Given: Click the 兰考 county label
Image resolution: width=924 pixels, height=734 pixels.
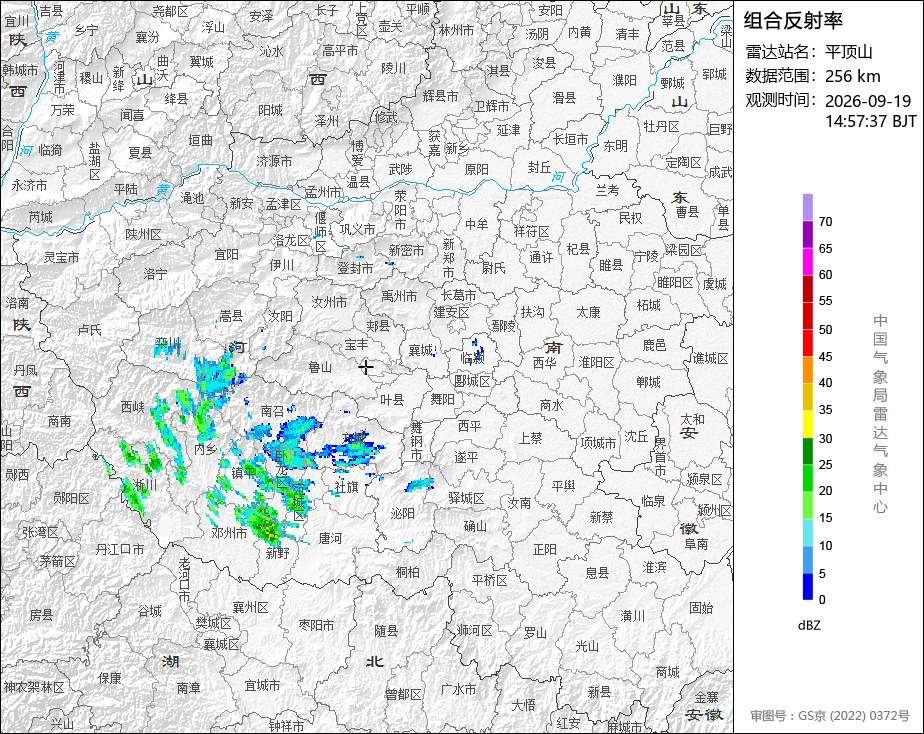Looking at the screenshot, I should 607,190.
